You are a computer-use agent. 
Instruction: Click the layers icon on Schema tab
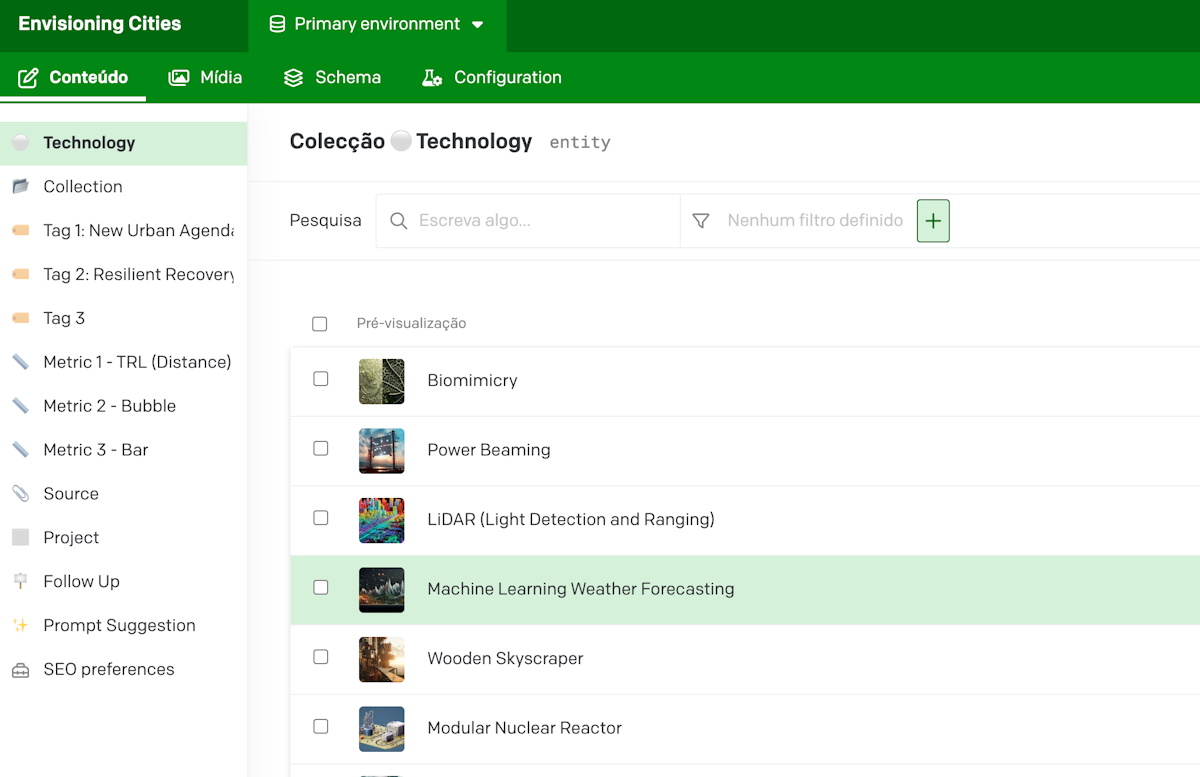293,77
